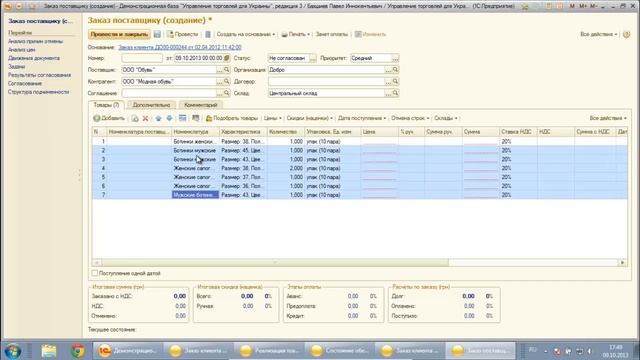Open Движения документа in sidebar
This screenshot has width=640, height=360.
coord(34,58)
